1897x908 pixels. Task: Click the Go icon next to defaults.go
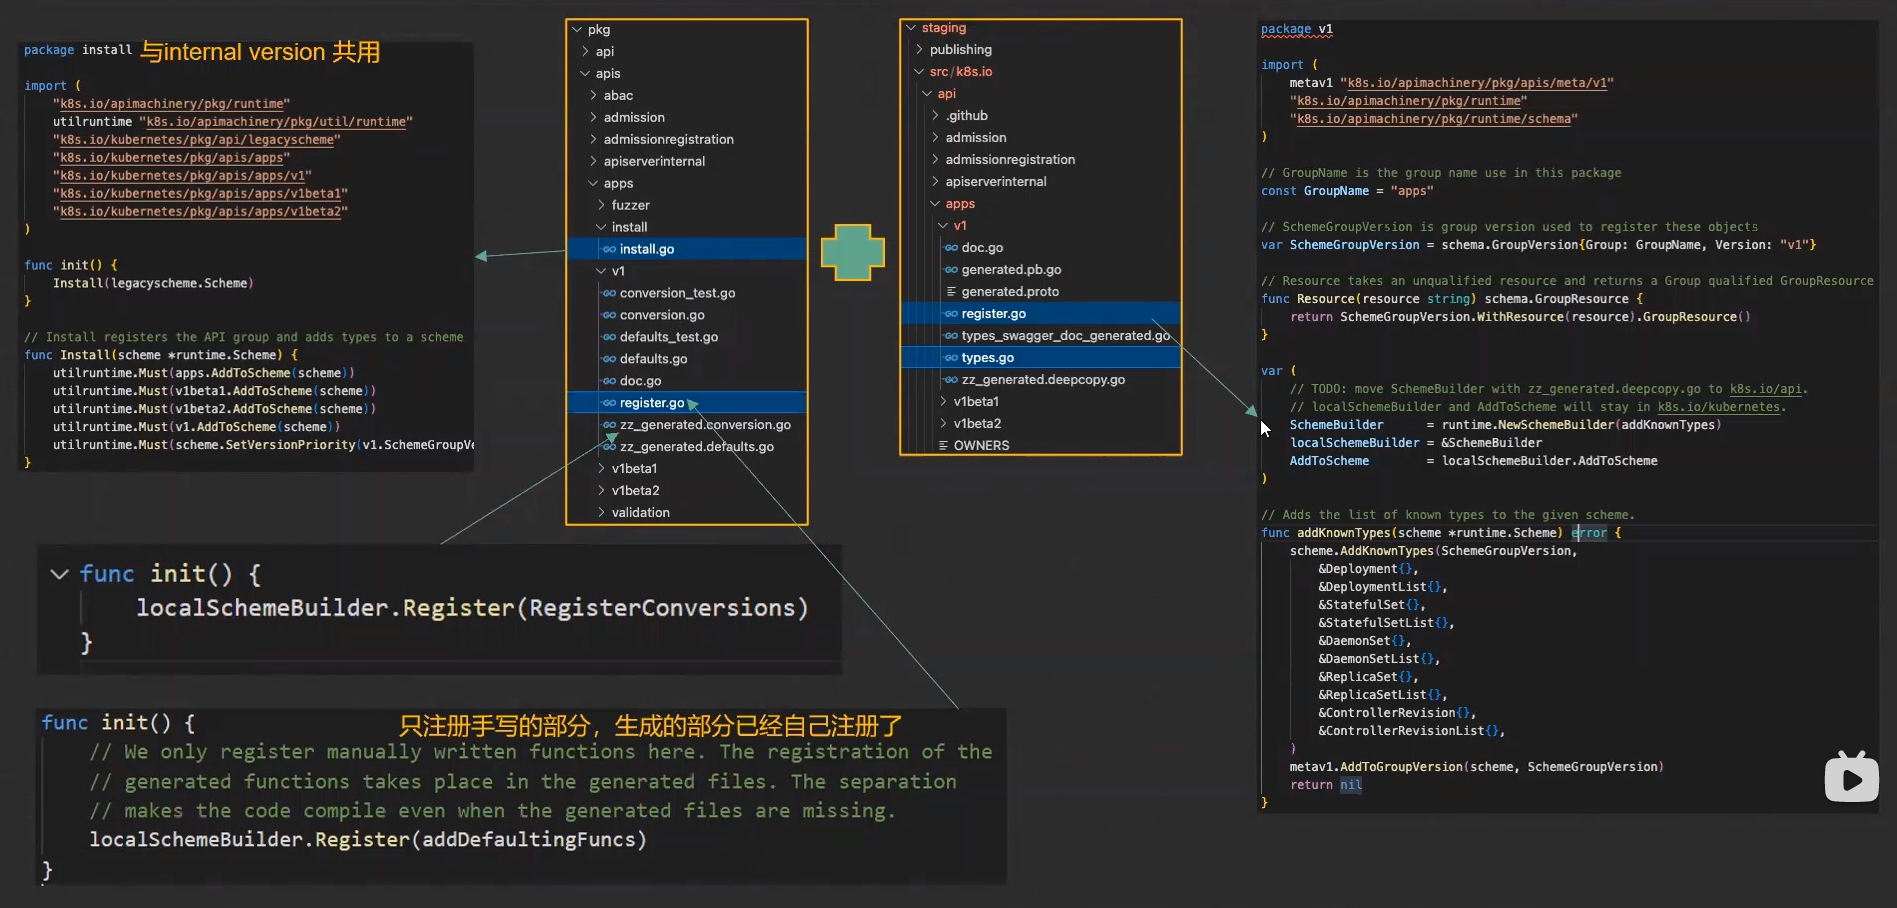[x=609, y=359]
